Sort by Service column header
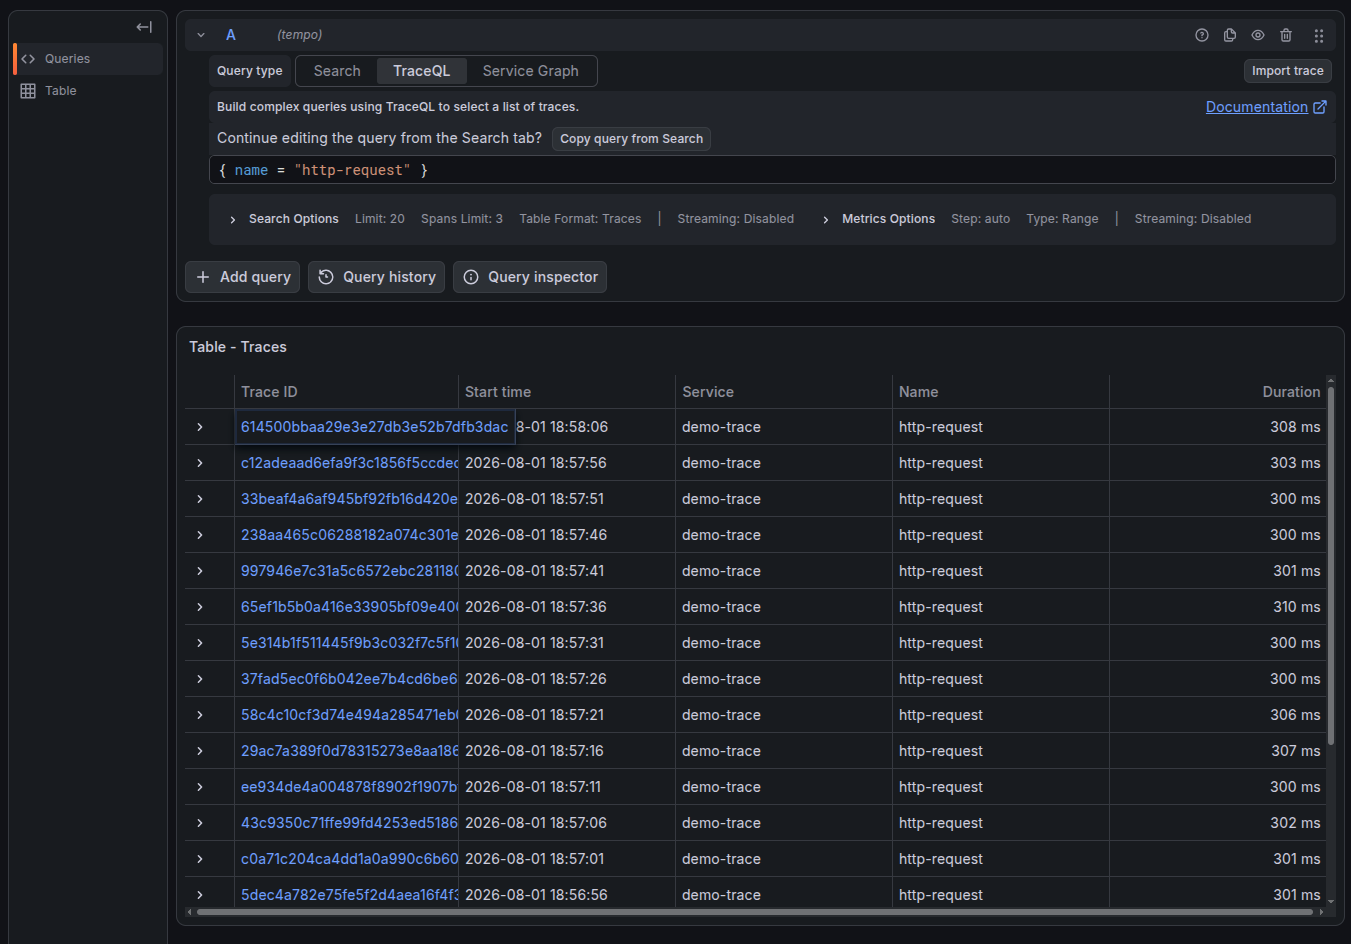The image size is (1351, 944). 708,392
